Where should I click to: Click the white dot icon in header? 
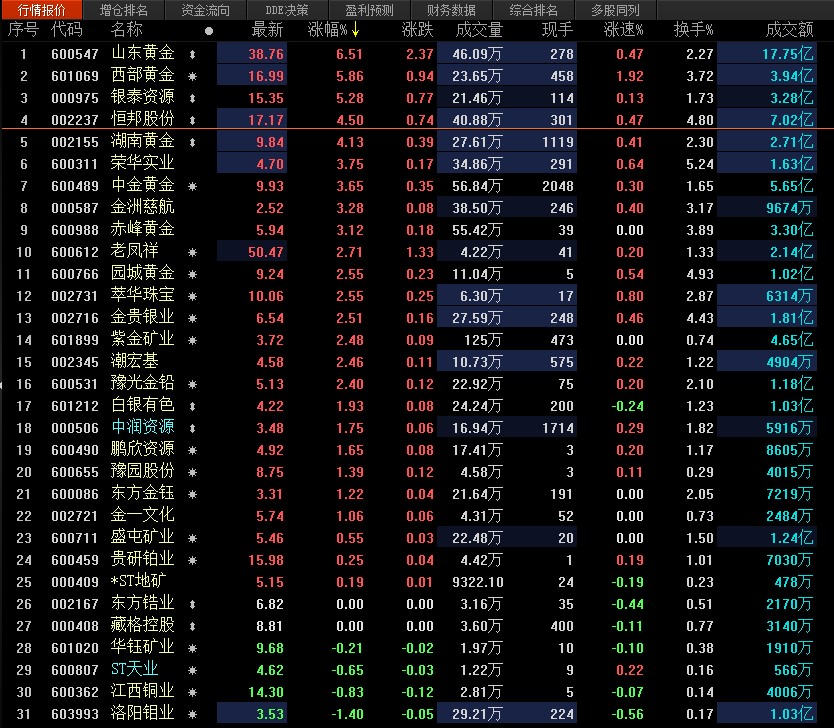tap(209, 31)
